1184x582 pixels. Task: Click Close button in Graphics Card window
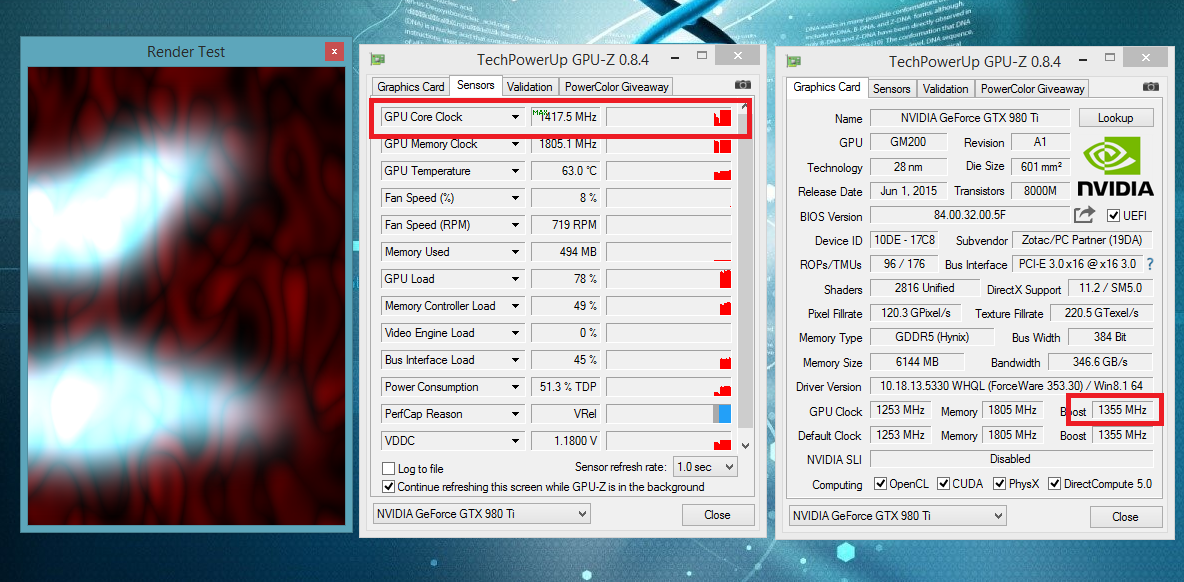pos(1125,517)
